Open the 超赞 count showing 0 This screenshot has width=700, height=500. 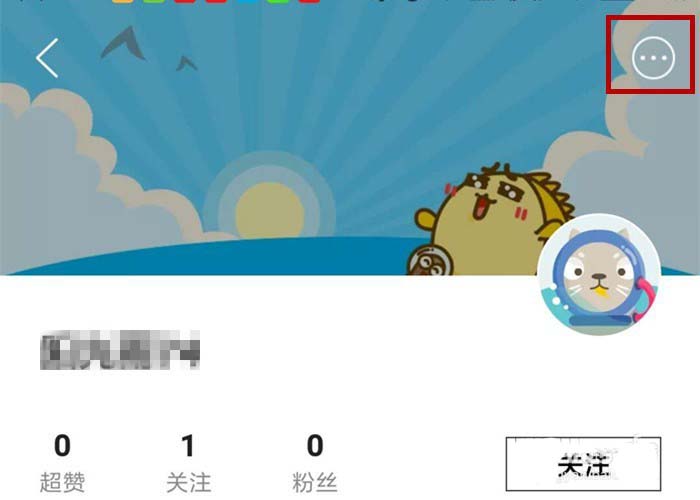pyautogui.click(x=62, y=445)
